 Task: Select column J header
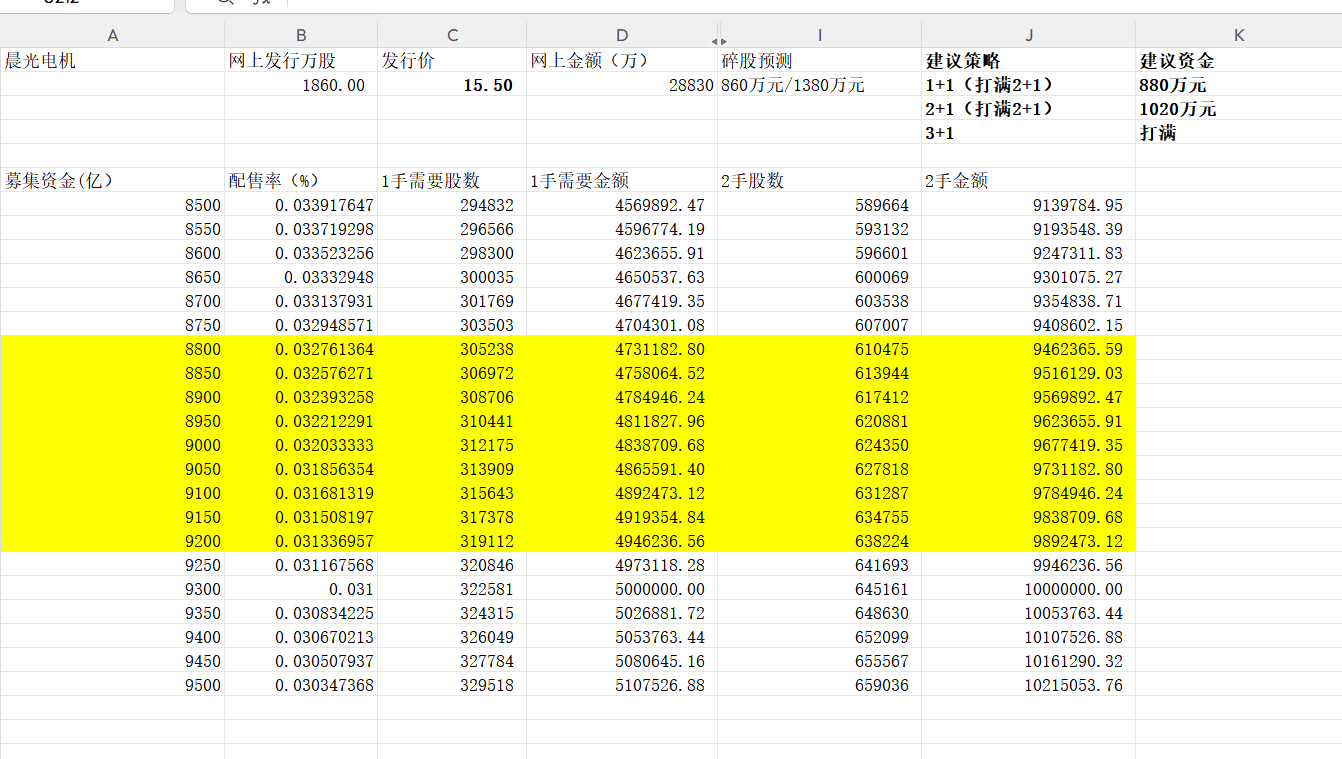[1028, 36]
